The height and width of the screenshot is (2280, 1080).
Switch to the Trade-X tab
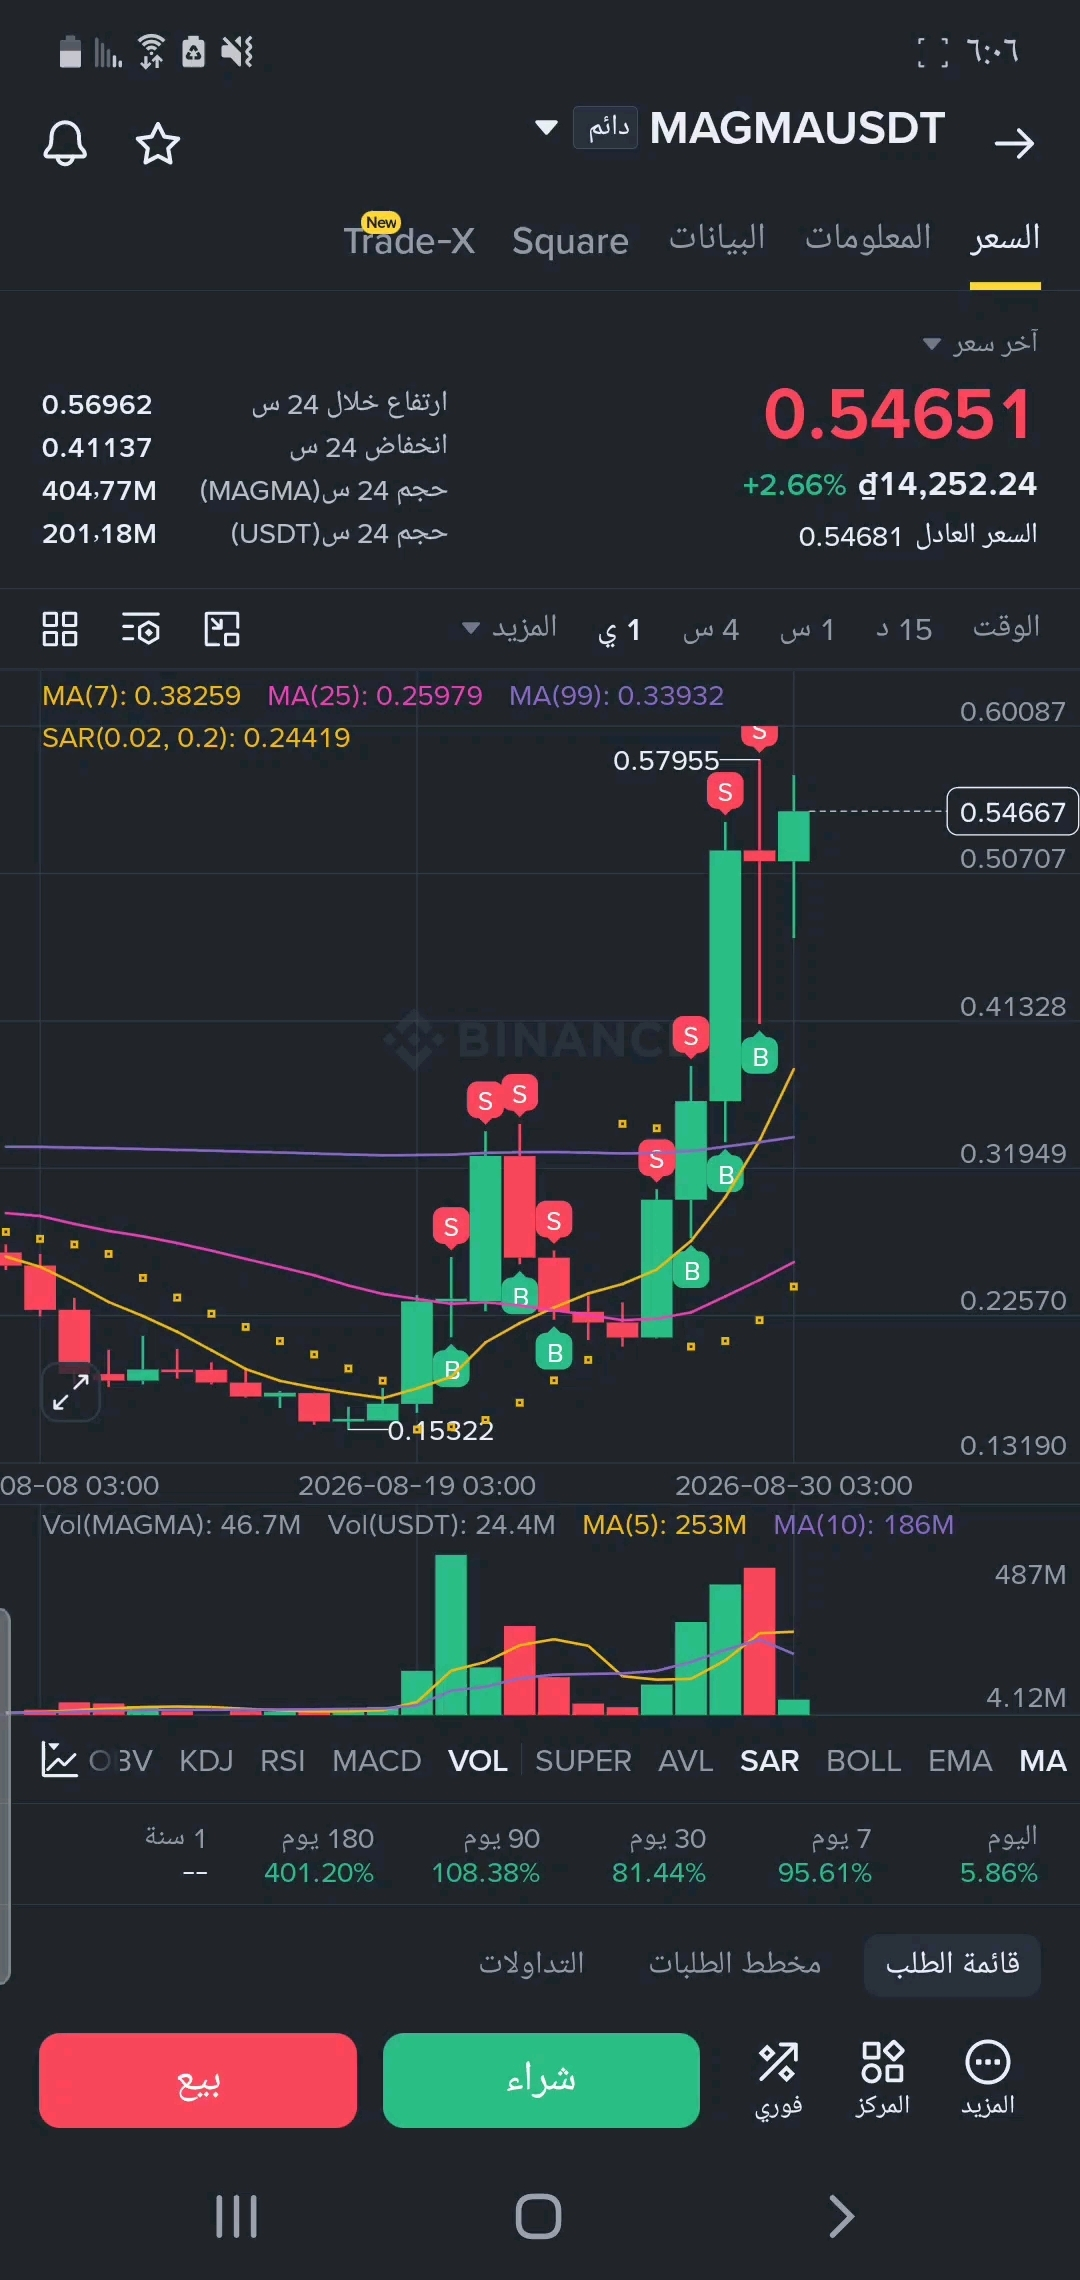(409, 240)
